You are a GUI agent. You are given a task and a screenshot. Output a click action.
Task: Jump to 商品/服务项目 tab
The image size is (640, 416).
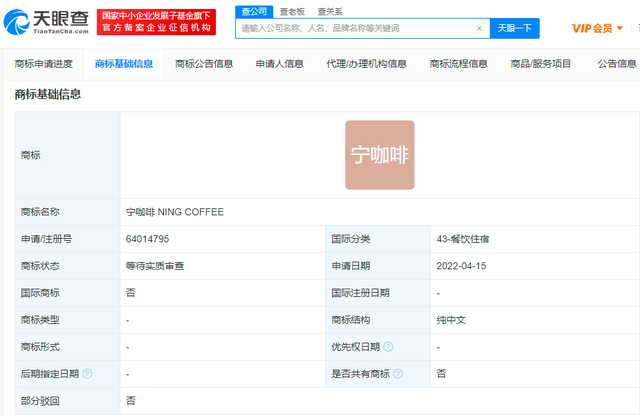pyautogui.click(x=542, y=64)
